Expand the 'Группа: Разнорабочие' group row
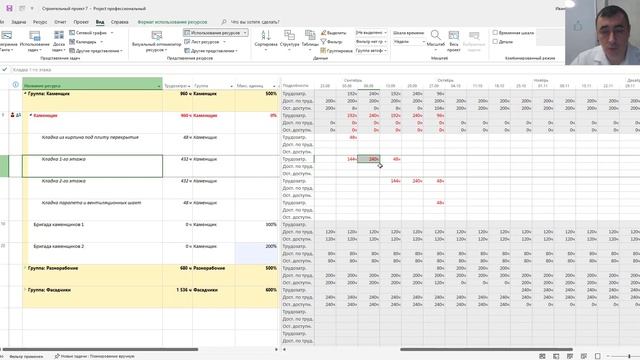 pos(25,268)
